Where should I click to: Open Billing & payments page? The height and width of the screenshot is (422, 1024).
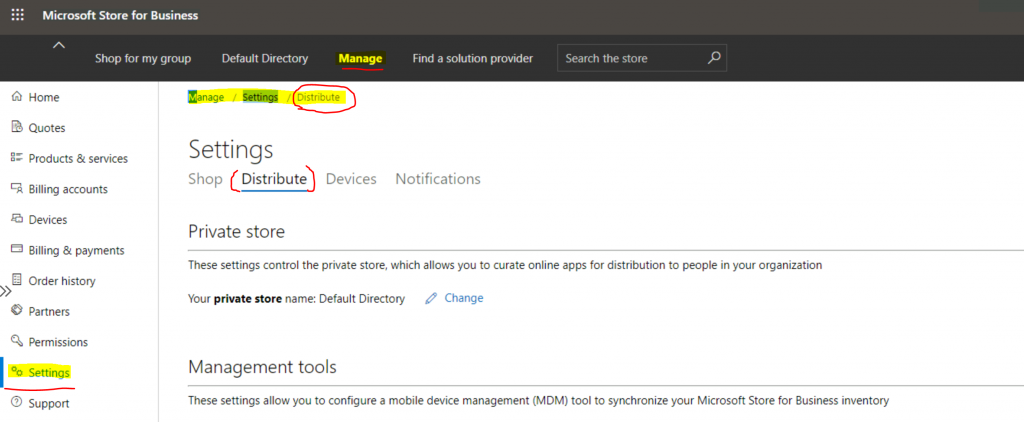click(76, 251)
